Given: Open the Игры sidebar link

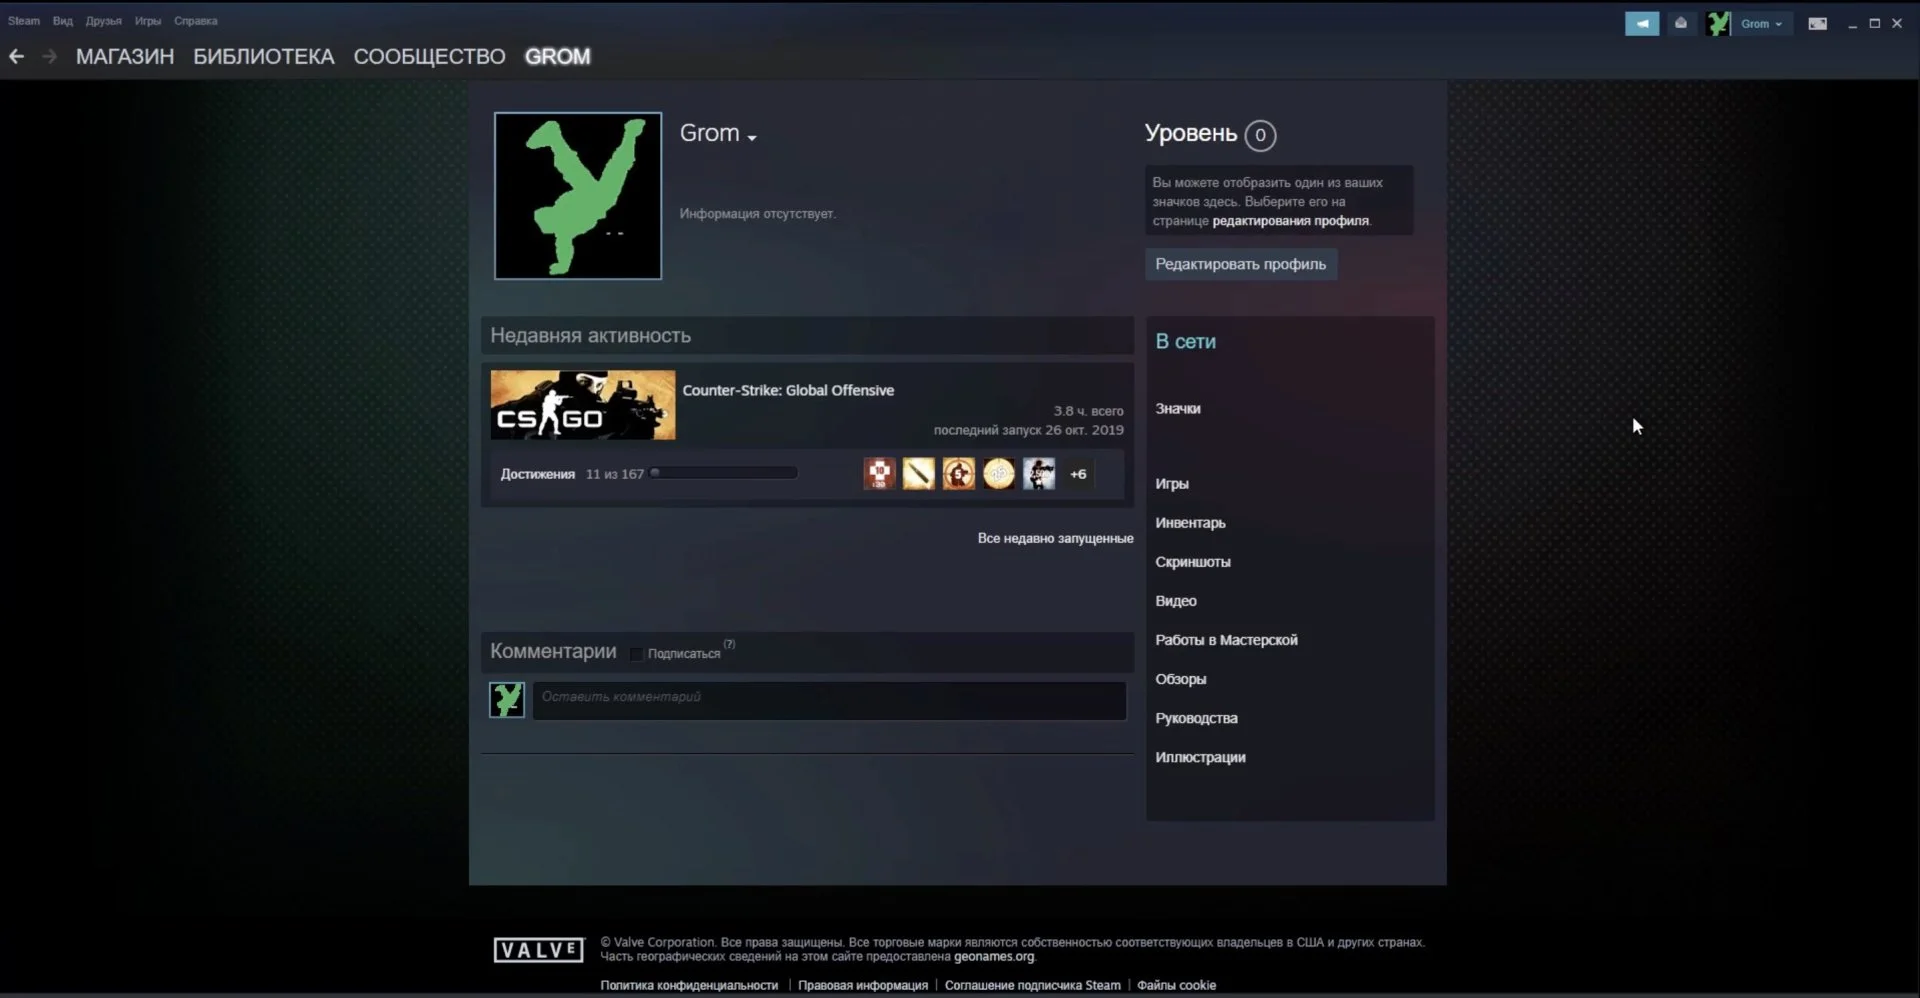Looking at the screenshot, I should tap(1172, 483).
